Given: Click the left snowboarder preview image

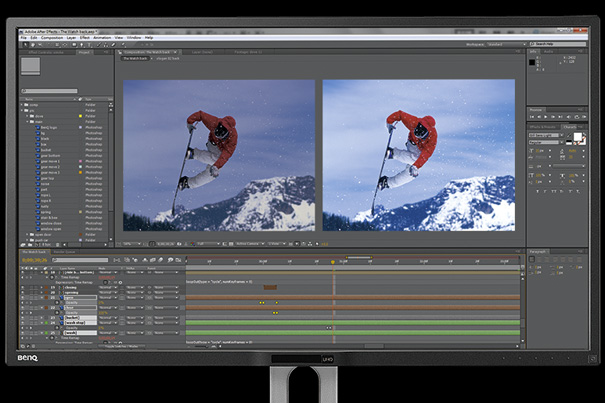Looking at the screenshot, I should click(x=219, y=155).
